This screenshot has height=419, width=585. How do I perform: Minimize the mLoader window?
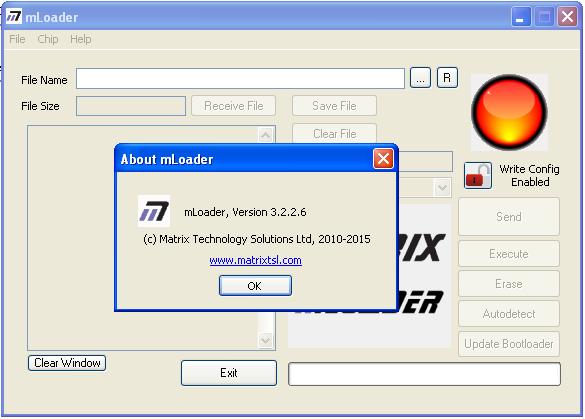tap(520, 17)
